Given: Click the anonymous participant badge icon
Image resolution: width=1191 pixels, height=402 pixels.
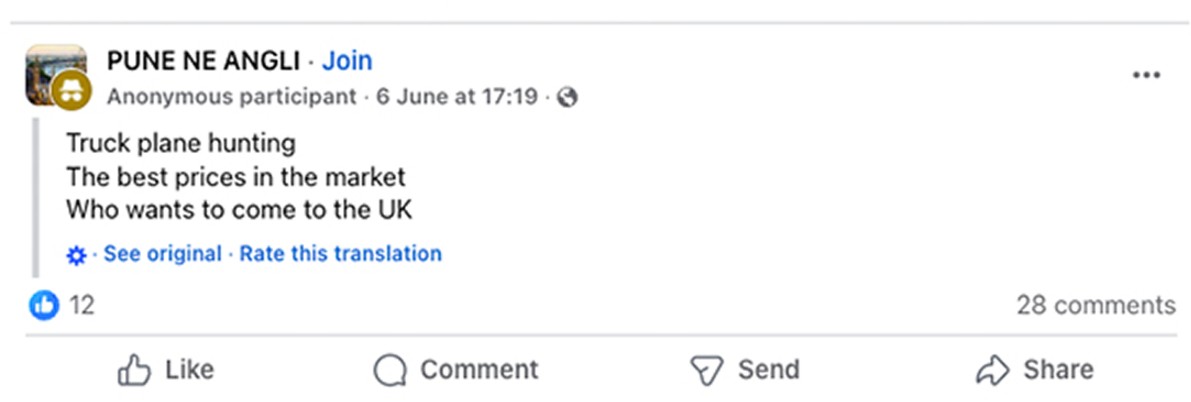Looking at the screenshot, I should click(x=72, y=91).
